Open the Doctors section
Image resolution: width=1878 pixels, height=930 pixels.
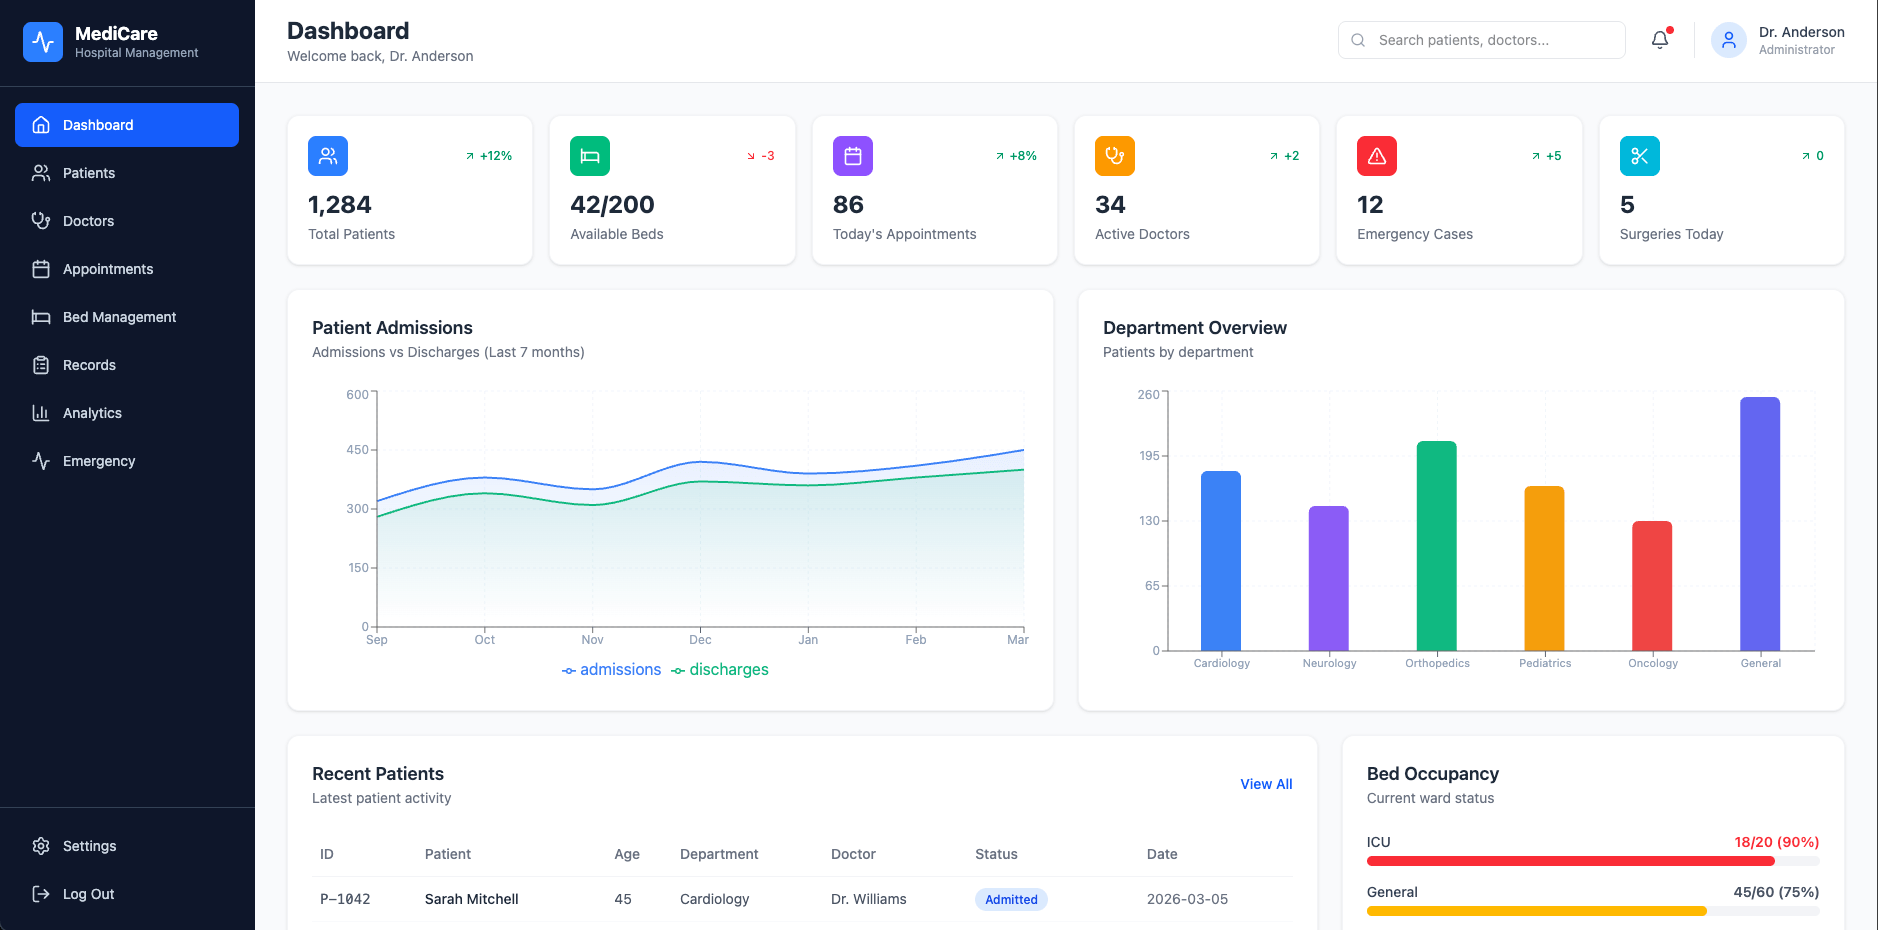point(127,221)
